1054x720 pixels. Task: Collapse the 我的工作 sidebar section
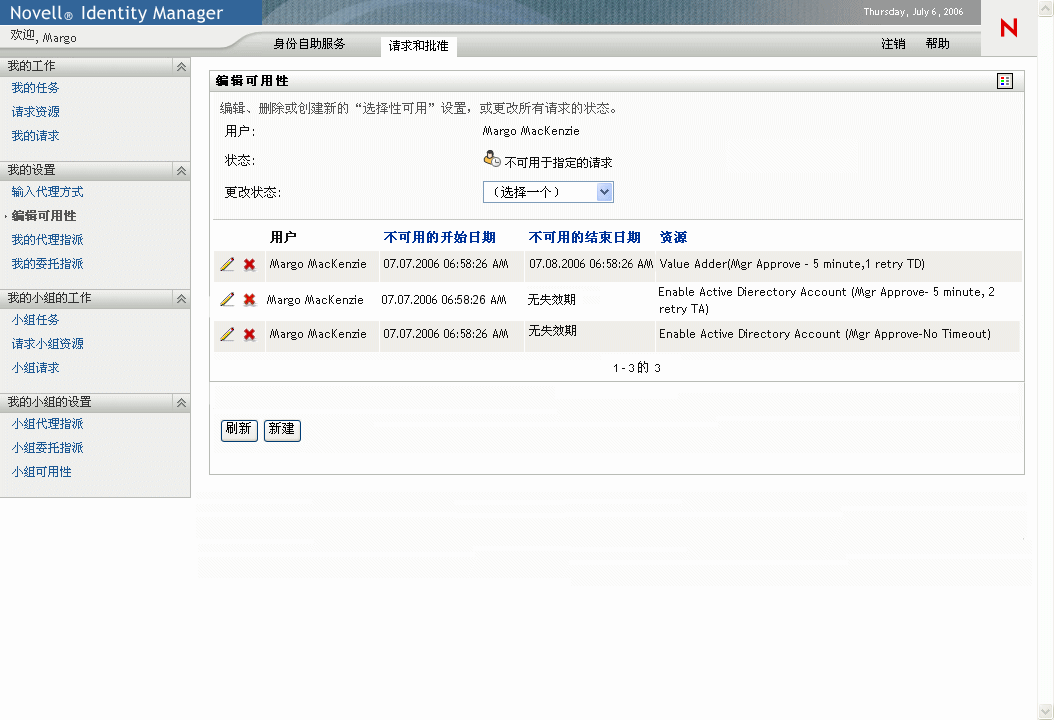(x=181, y=66)
